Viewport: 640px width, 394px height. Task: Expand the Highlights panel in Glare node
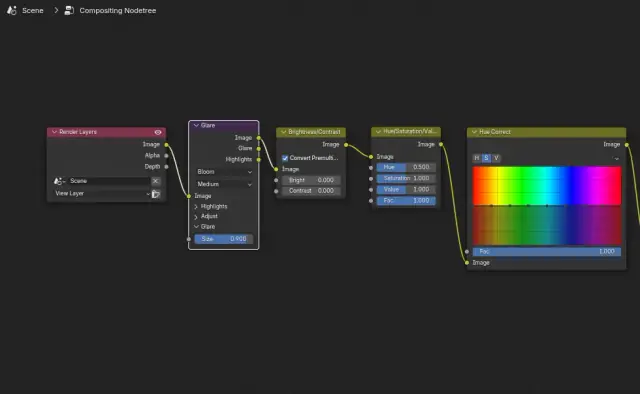(x=196, y=207)
